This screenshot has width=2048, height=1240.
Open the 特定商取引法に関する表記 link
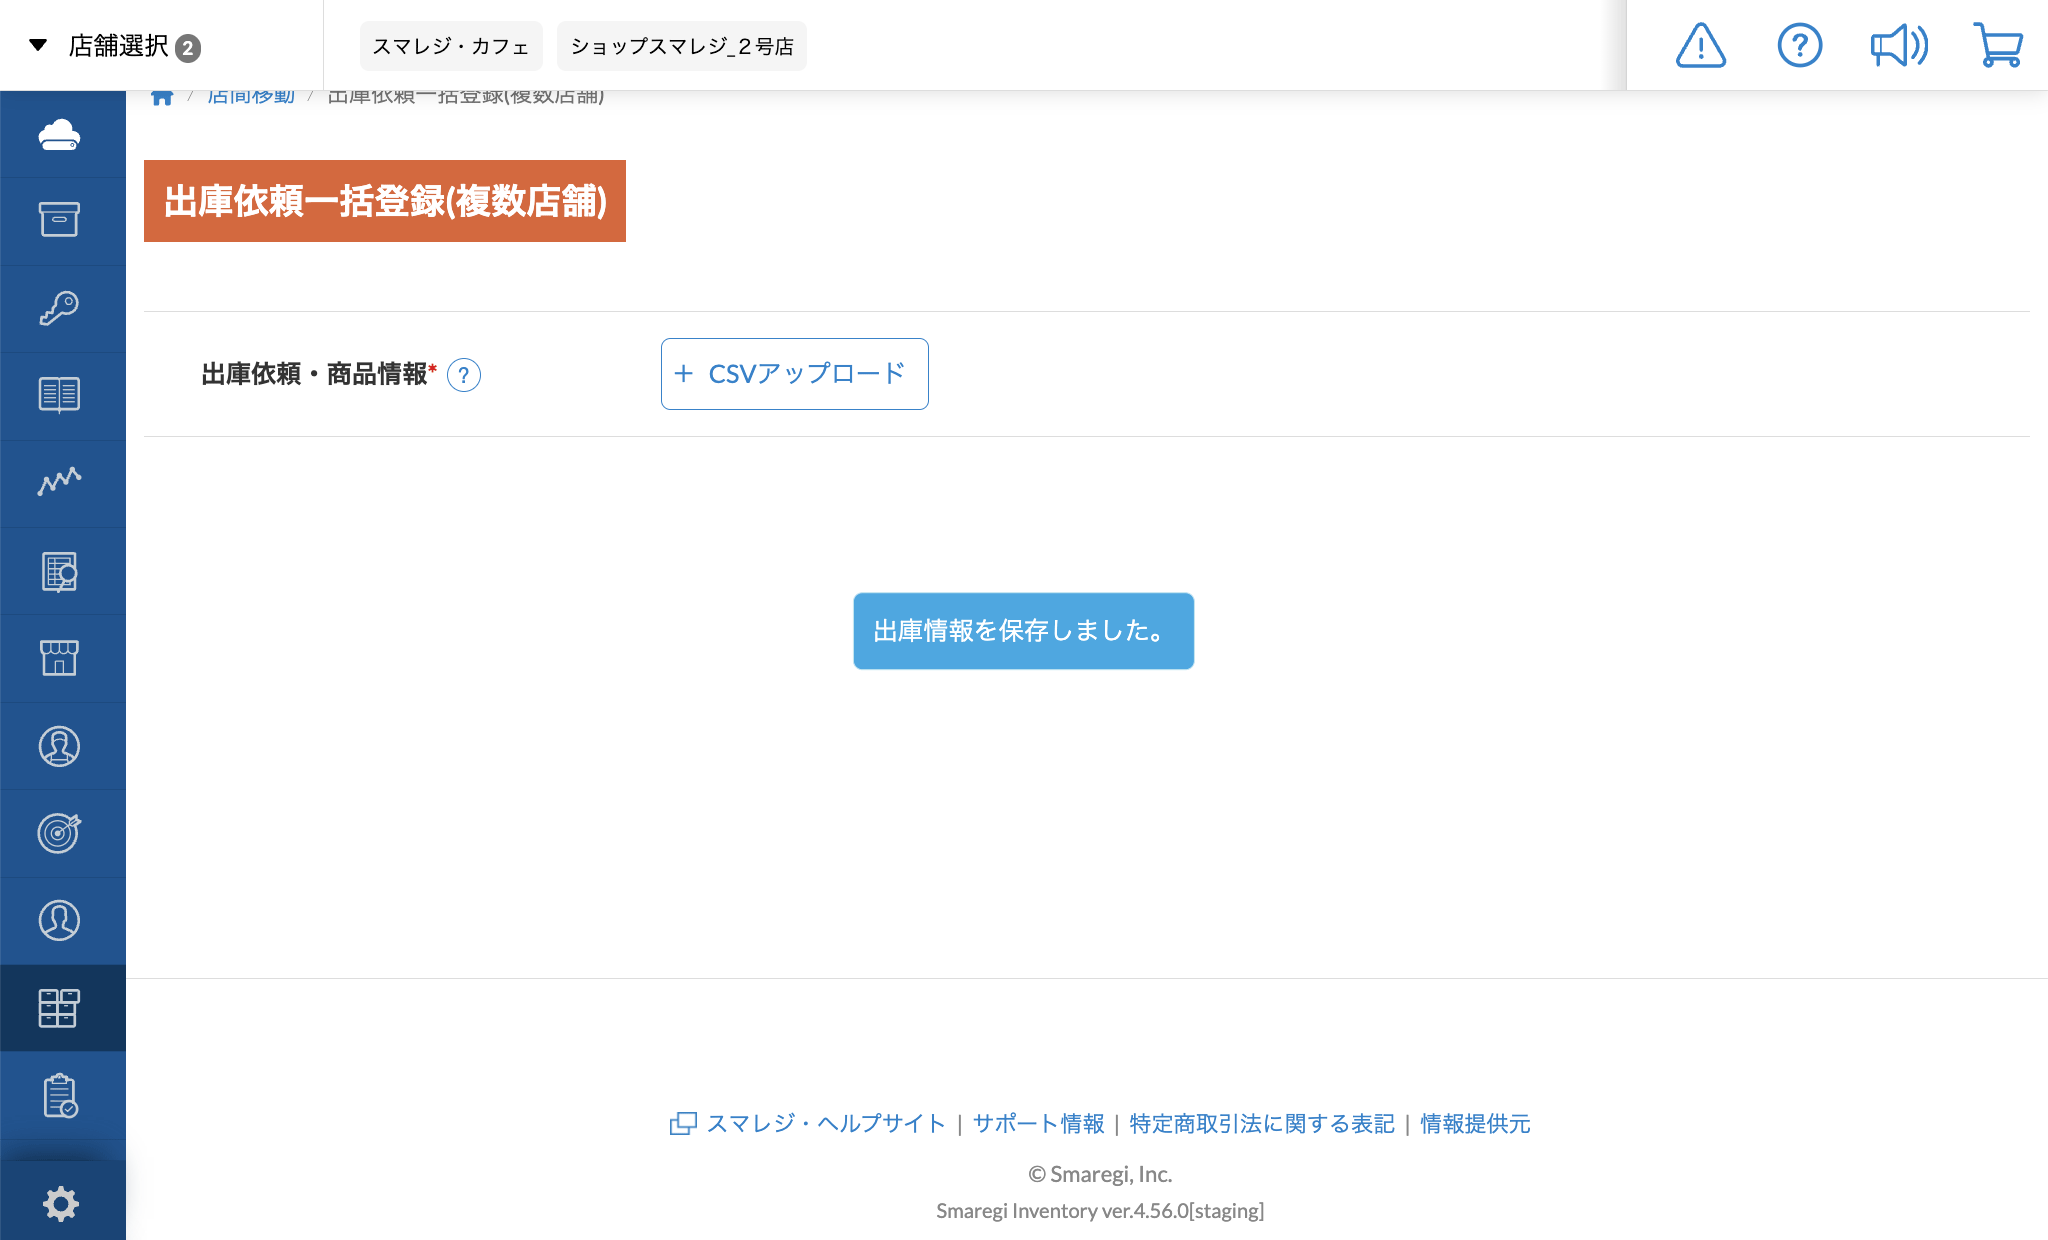[x=1262, y=1124]
